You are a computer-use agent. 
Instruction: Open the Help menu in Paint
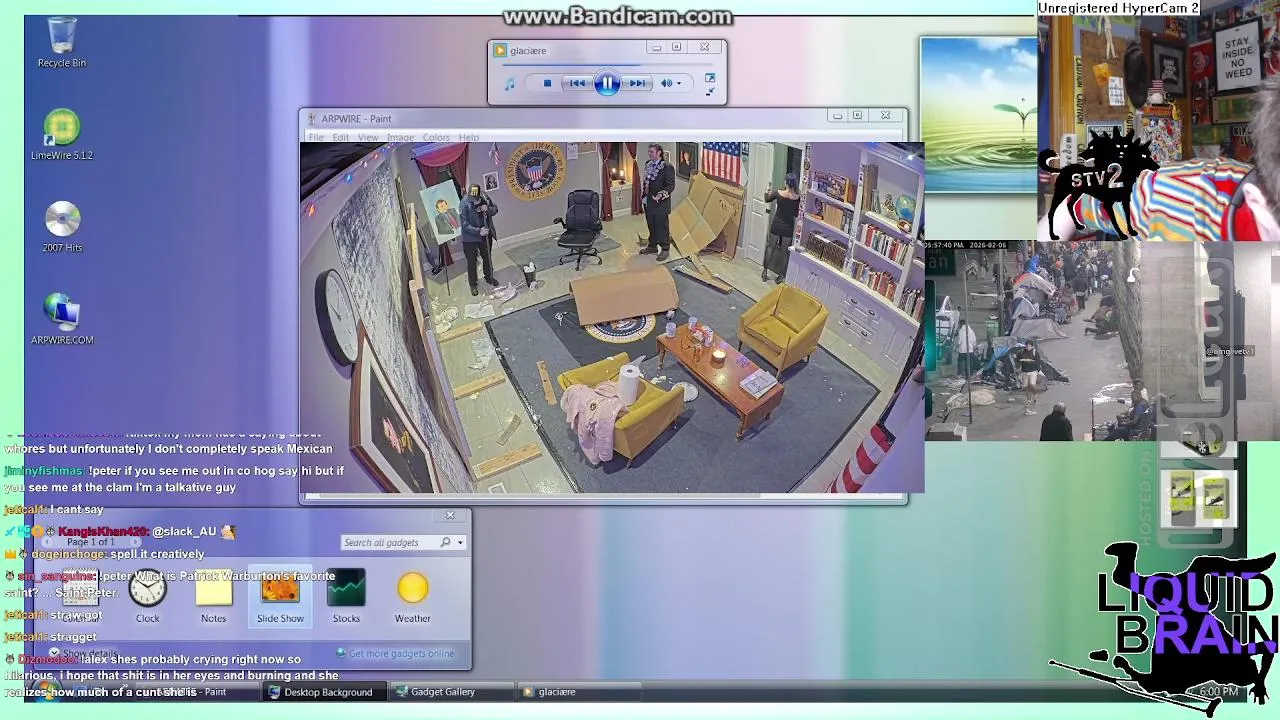(468, 137)
